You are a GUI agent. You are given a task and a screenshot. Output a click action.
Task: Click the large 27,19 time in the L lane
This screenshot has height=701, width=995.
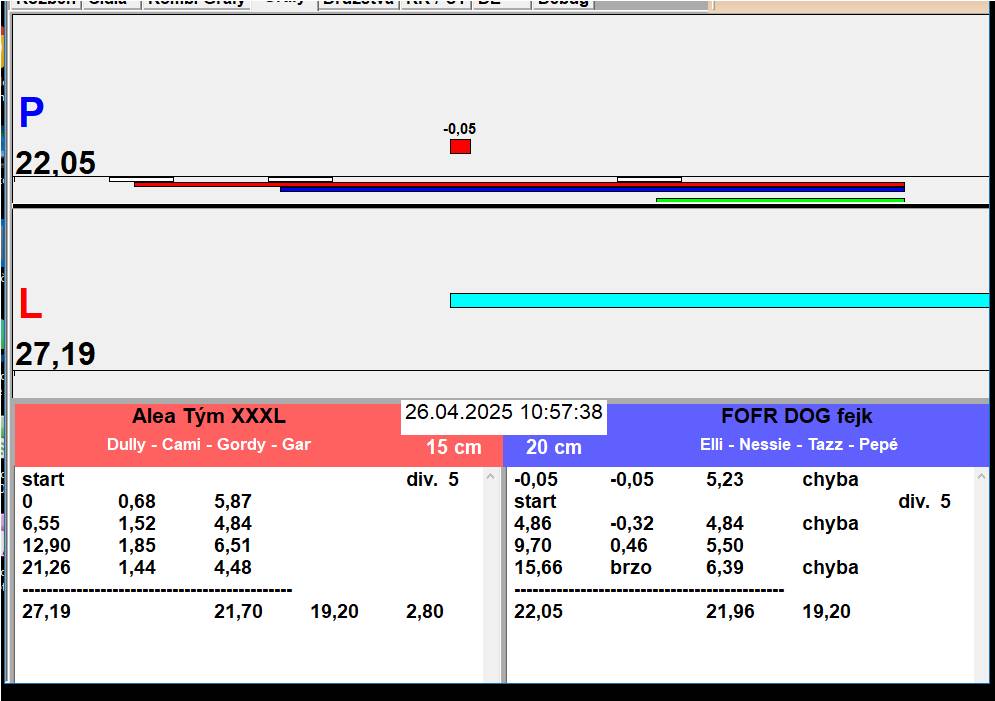[56, 354]
